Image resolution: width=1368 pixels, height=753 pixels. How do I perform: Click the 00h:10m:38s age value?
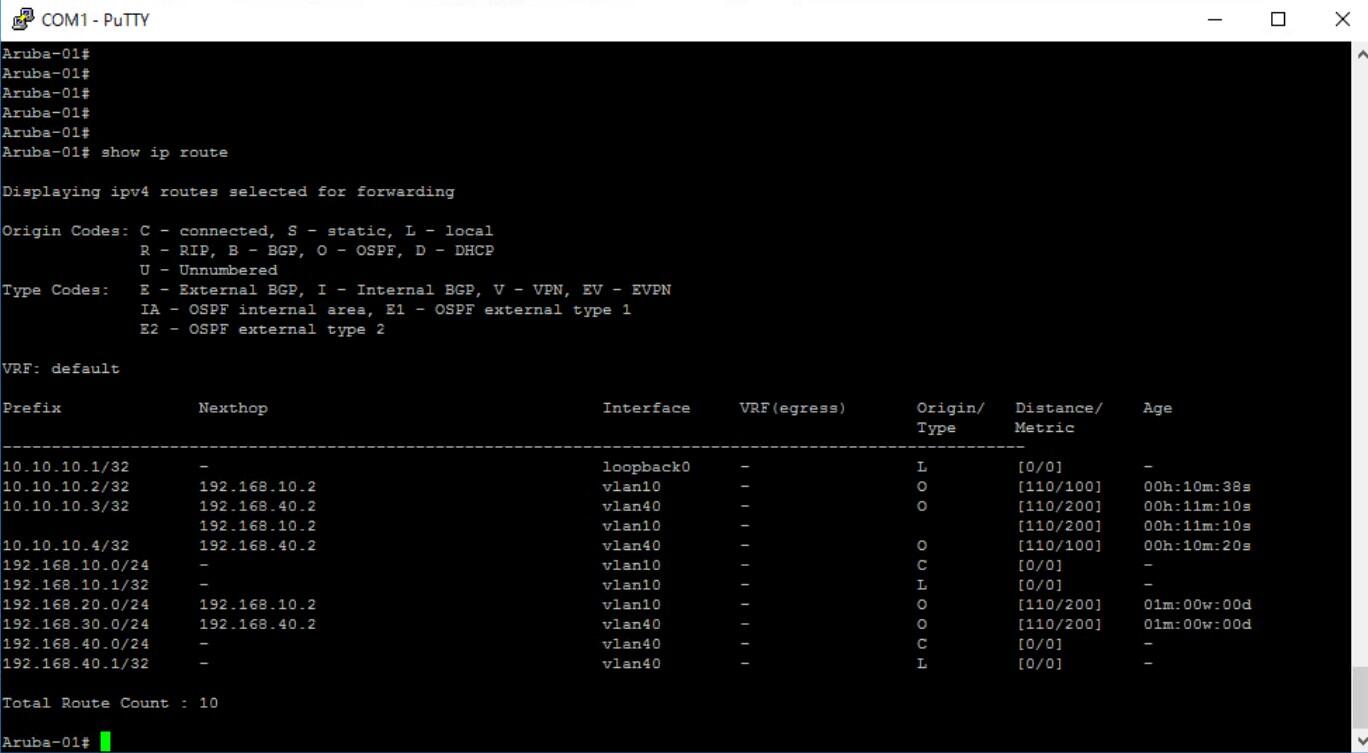[x=1197, y=487]
